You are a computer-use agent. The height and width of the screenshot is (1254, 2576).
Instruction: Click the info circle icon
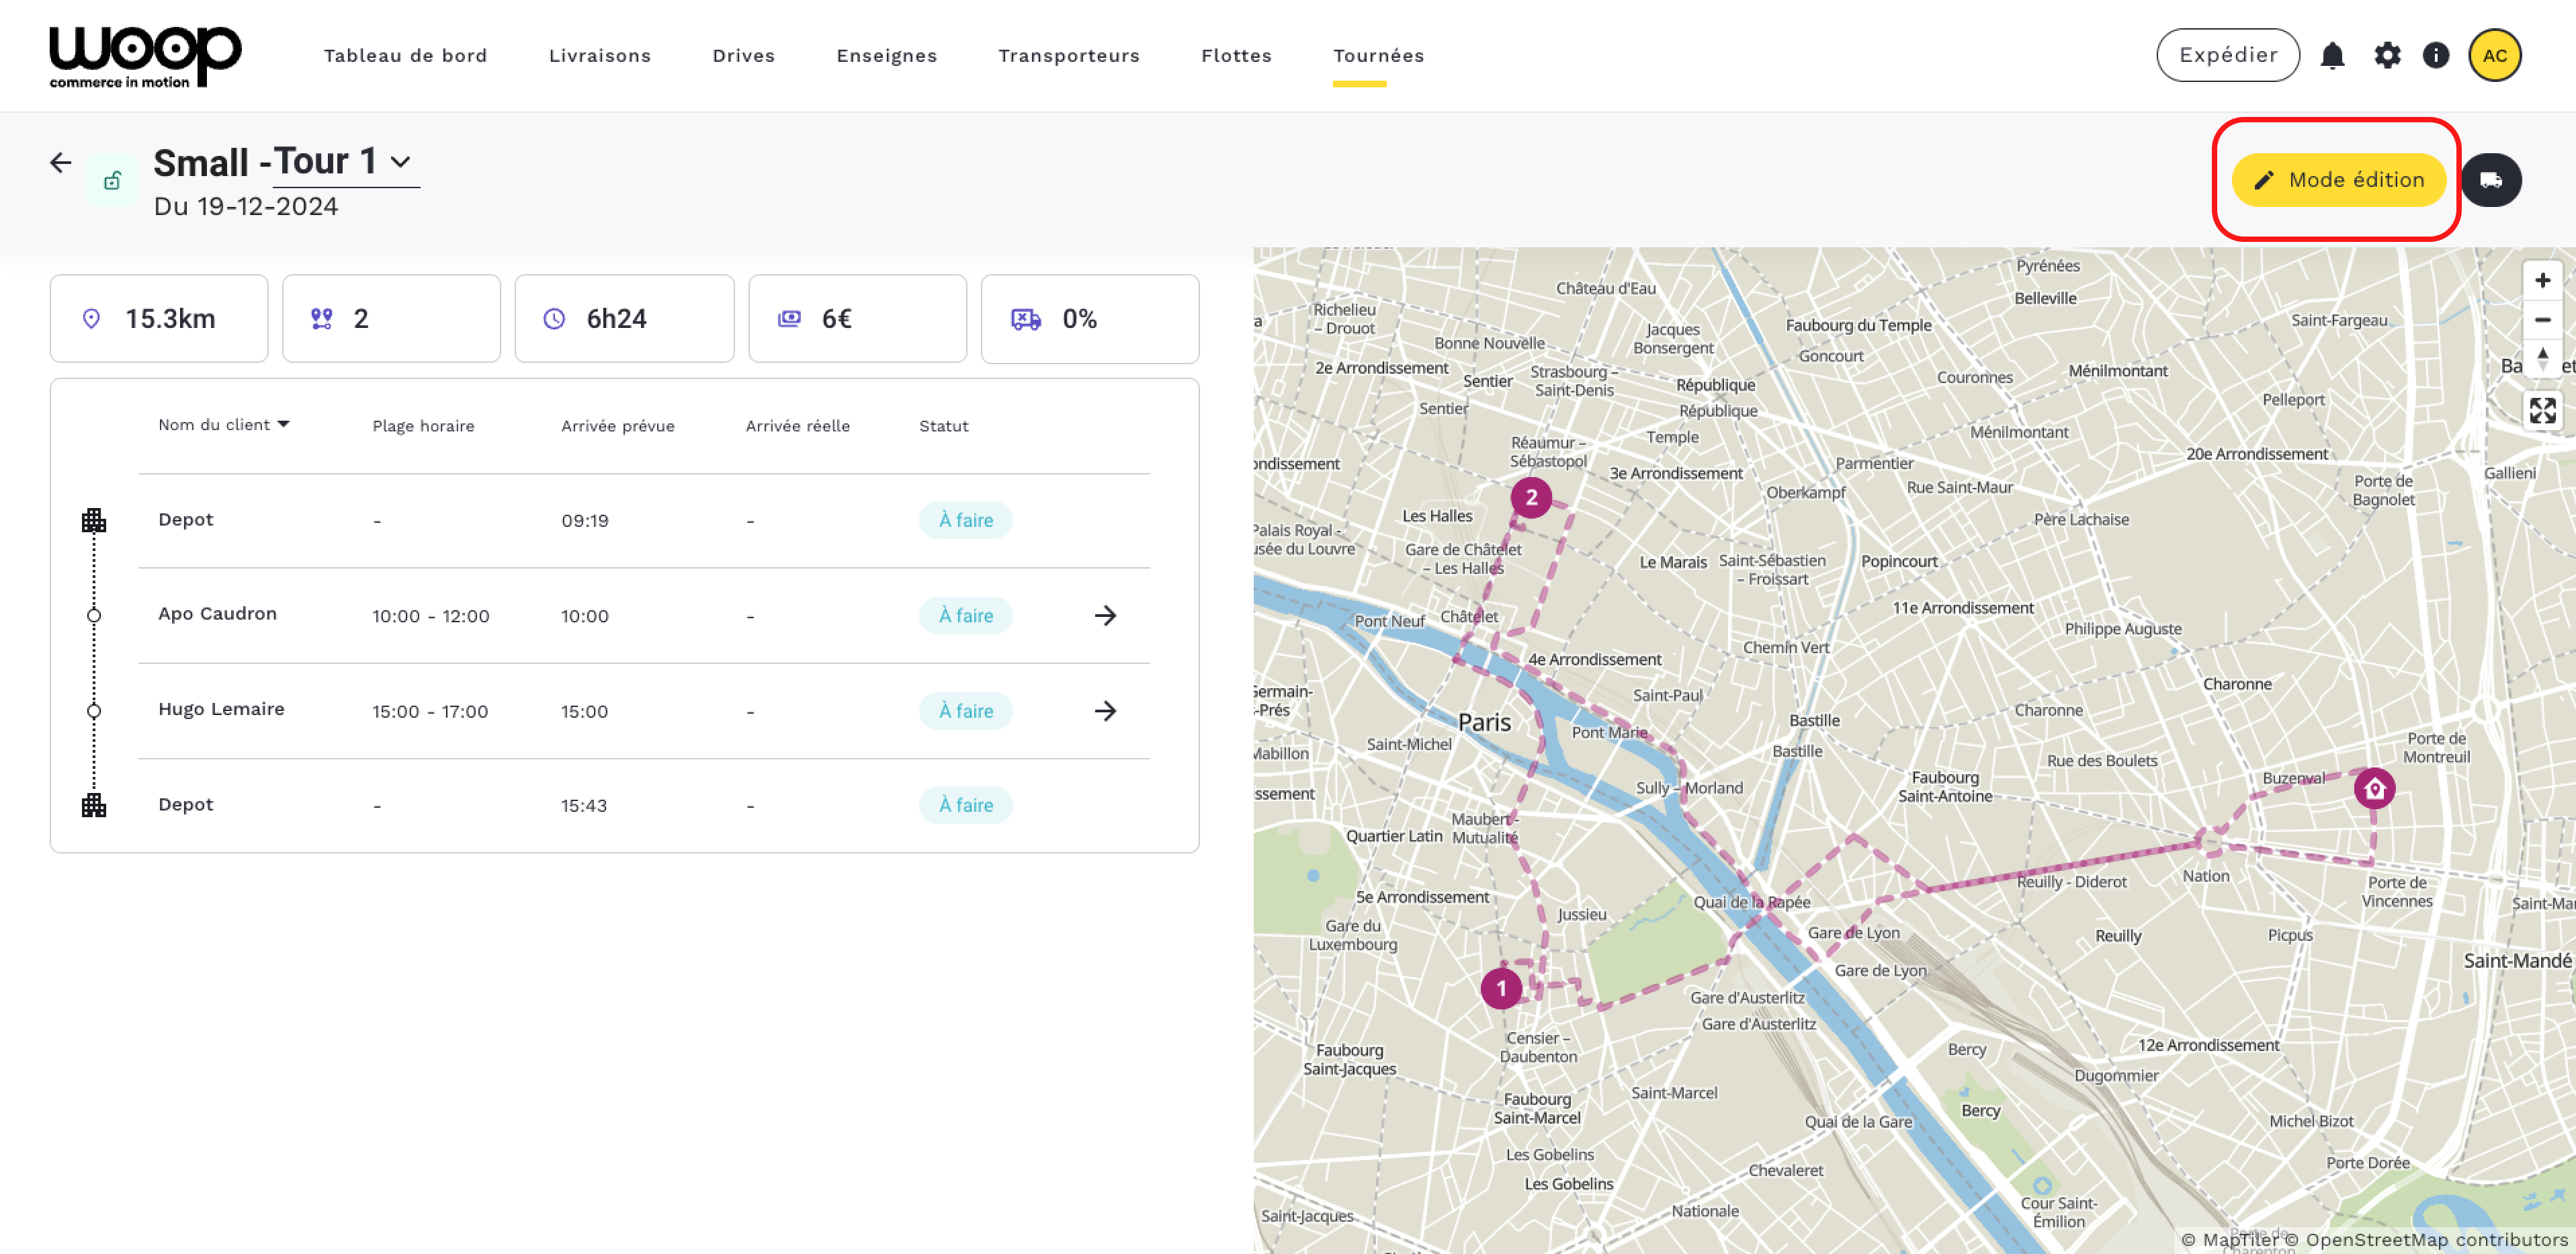point(2436,56)
